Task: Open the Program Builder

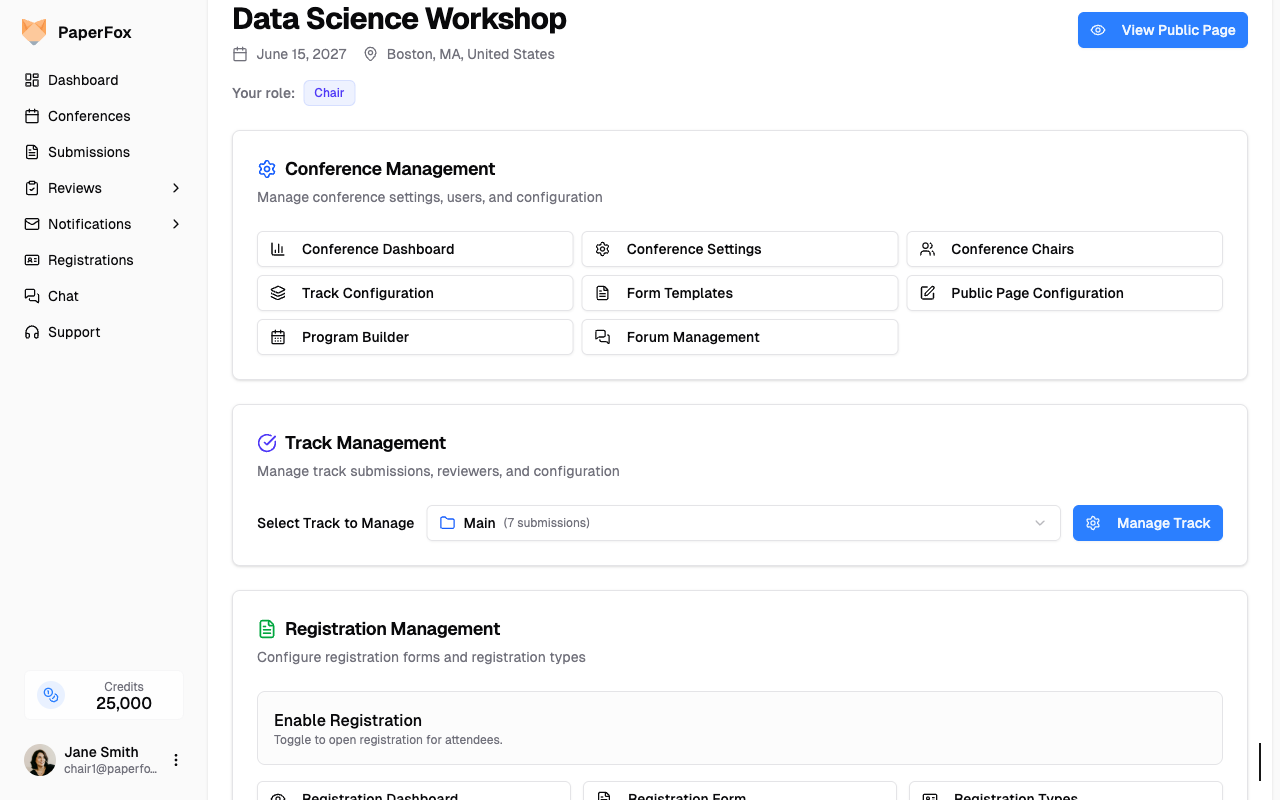Action: [415, 337]
